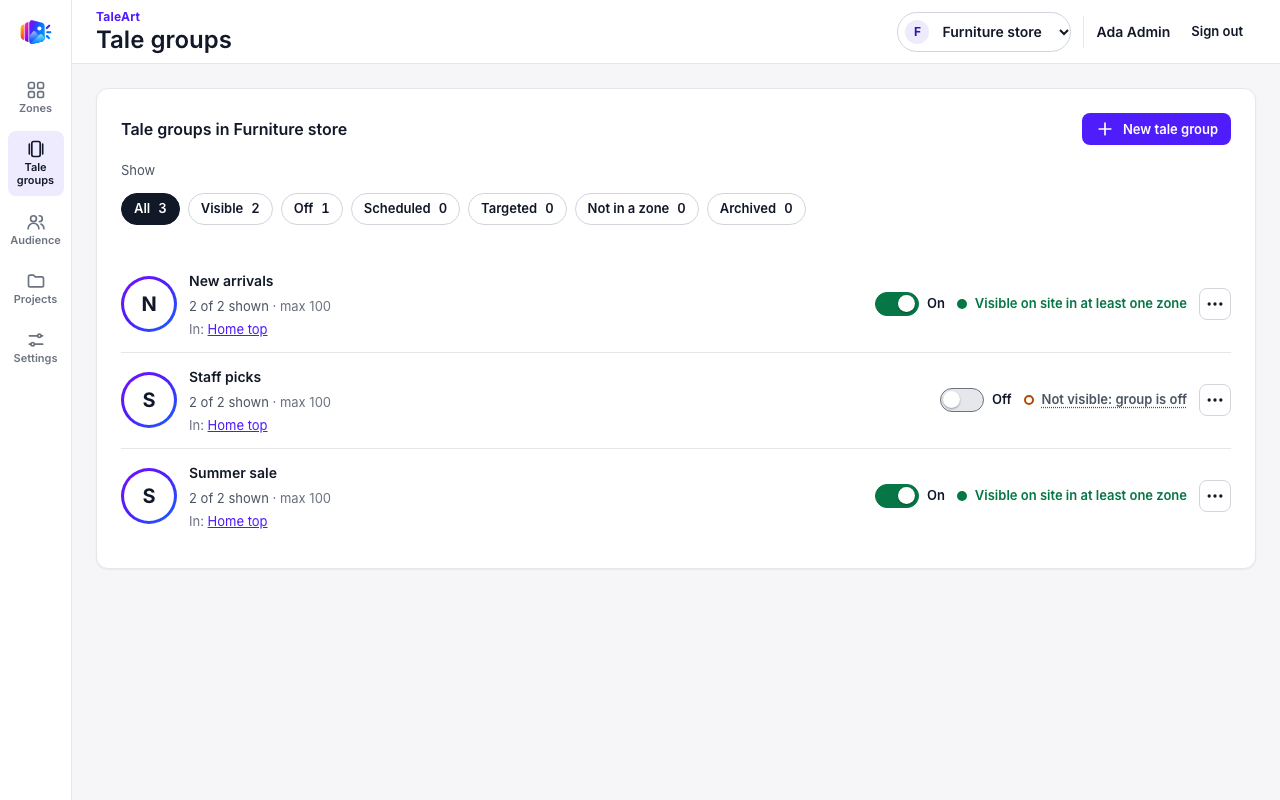Click Sign out
Viewport: 1280px width, 800px height.
[1217, 32]
